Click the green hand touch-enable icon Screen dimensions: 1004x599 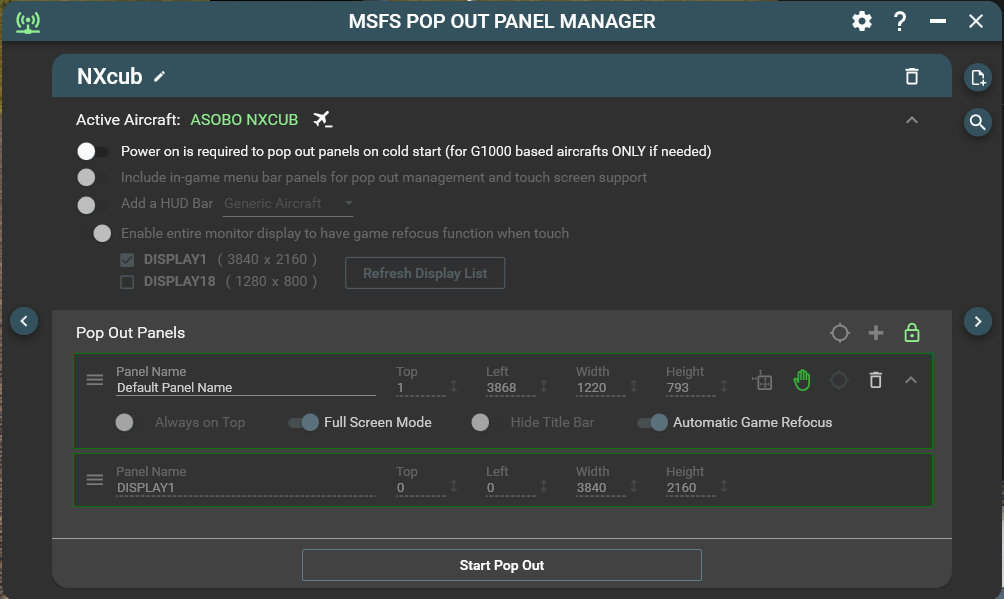[x=801, y=380]
